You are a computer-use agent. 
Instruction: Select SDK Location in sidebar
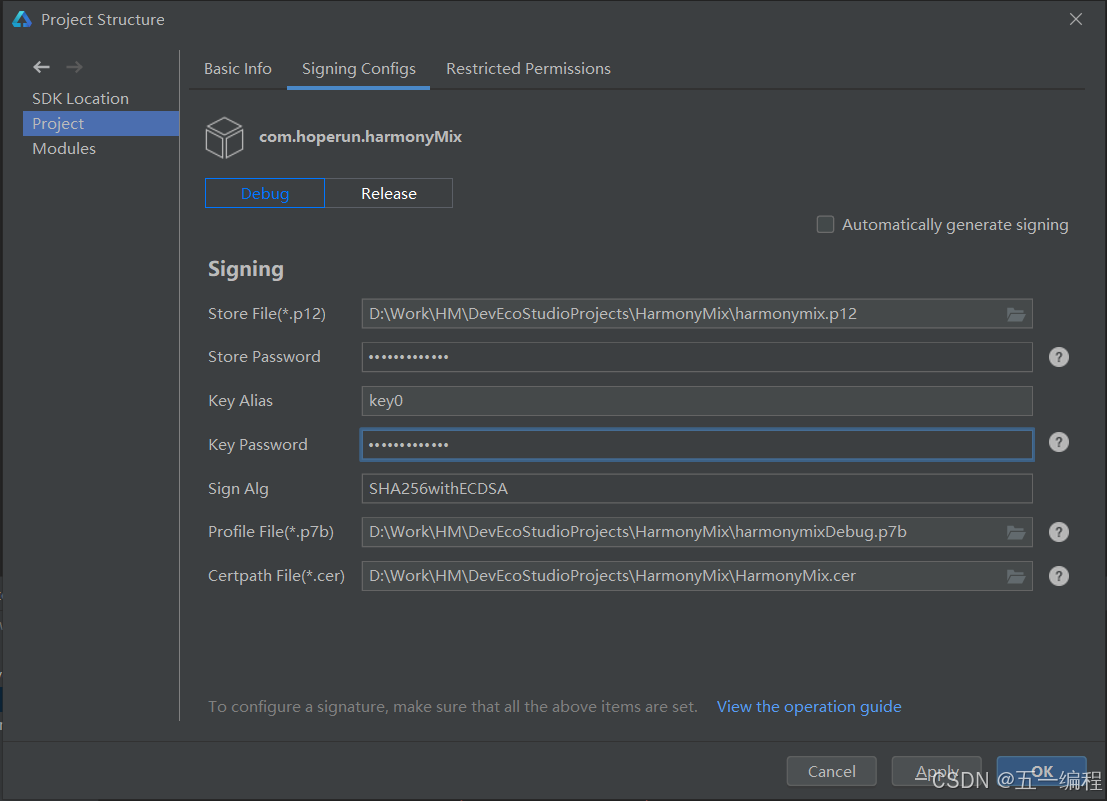click(x=80, y=99)
